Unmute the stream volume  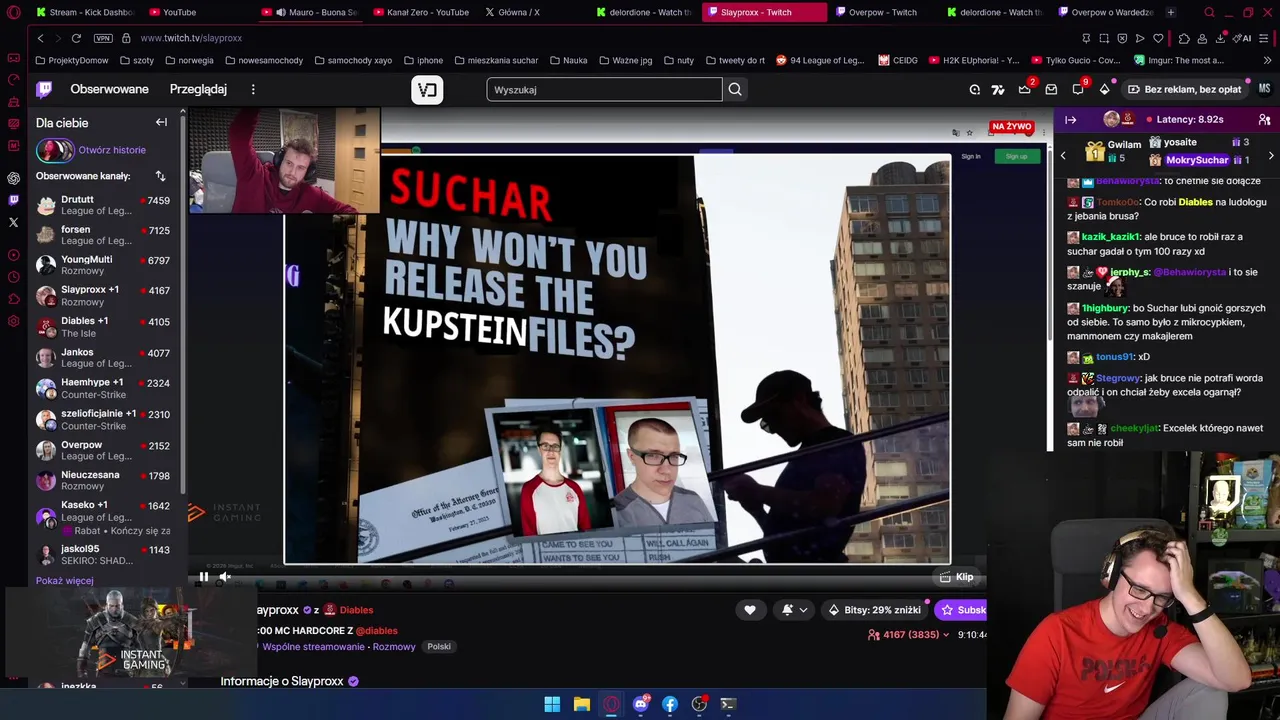click(x=225, y=576)
